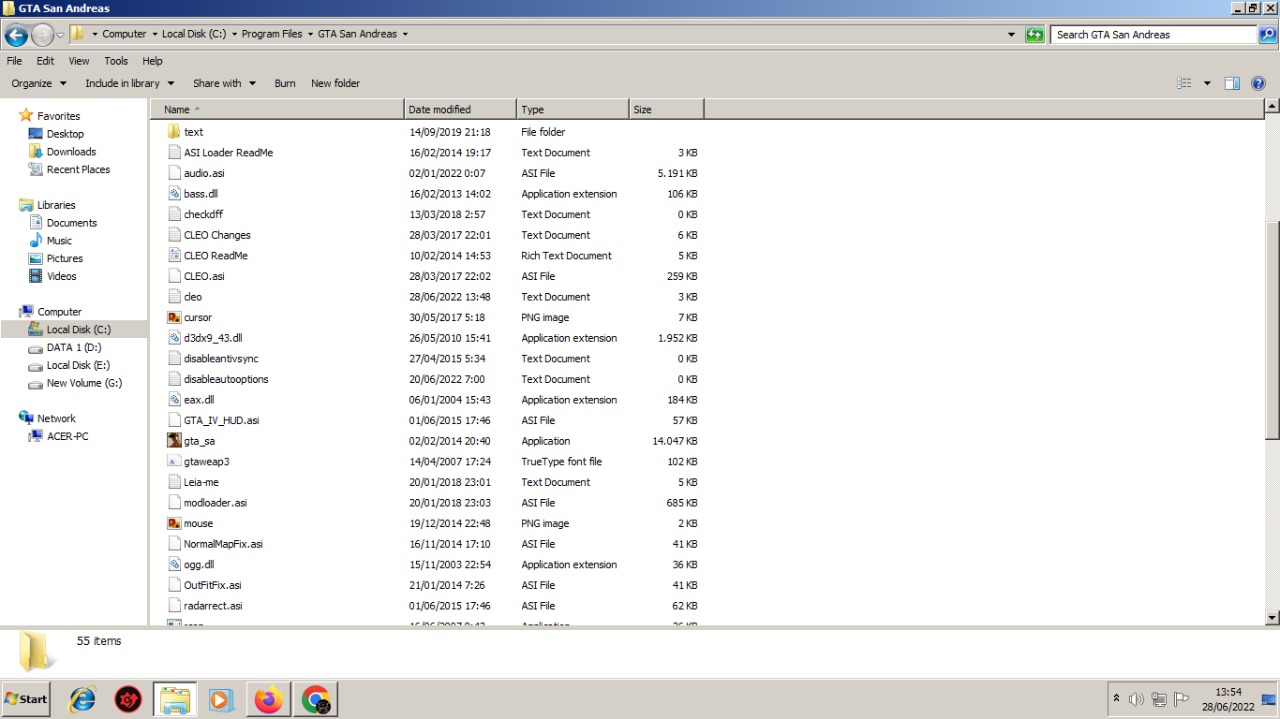The height and width of the screenshot is (719, 1280).
Task: Select the gta_sa application icon
Action: 174,441
